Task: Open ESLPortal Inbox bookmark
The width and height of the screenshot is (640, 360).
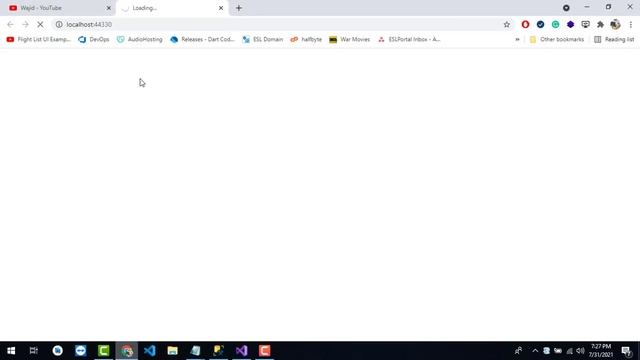Action: pos(409,40)
